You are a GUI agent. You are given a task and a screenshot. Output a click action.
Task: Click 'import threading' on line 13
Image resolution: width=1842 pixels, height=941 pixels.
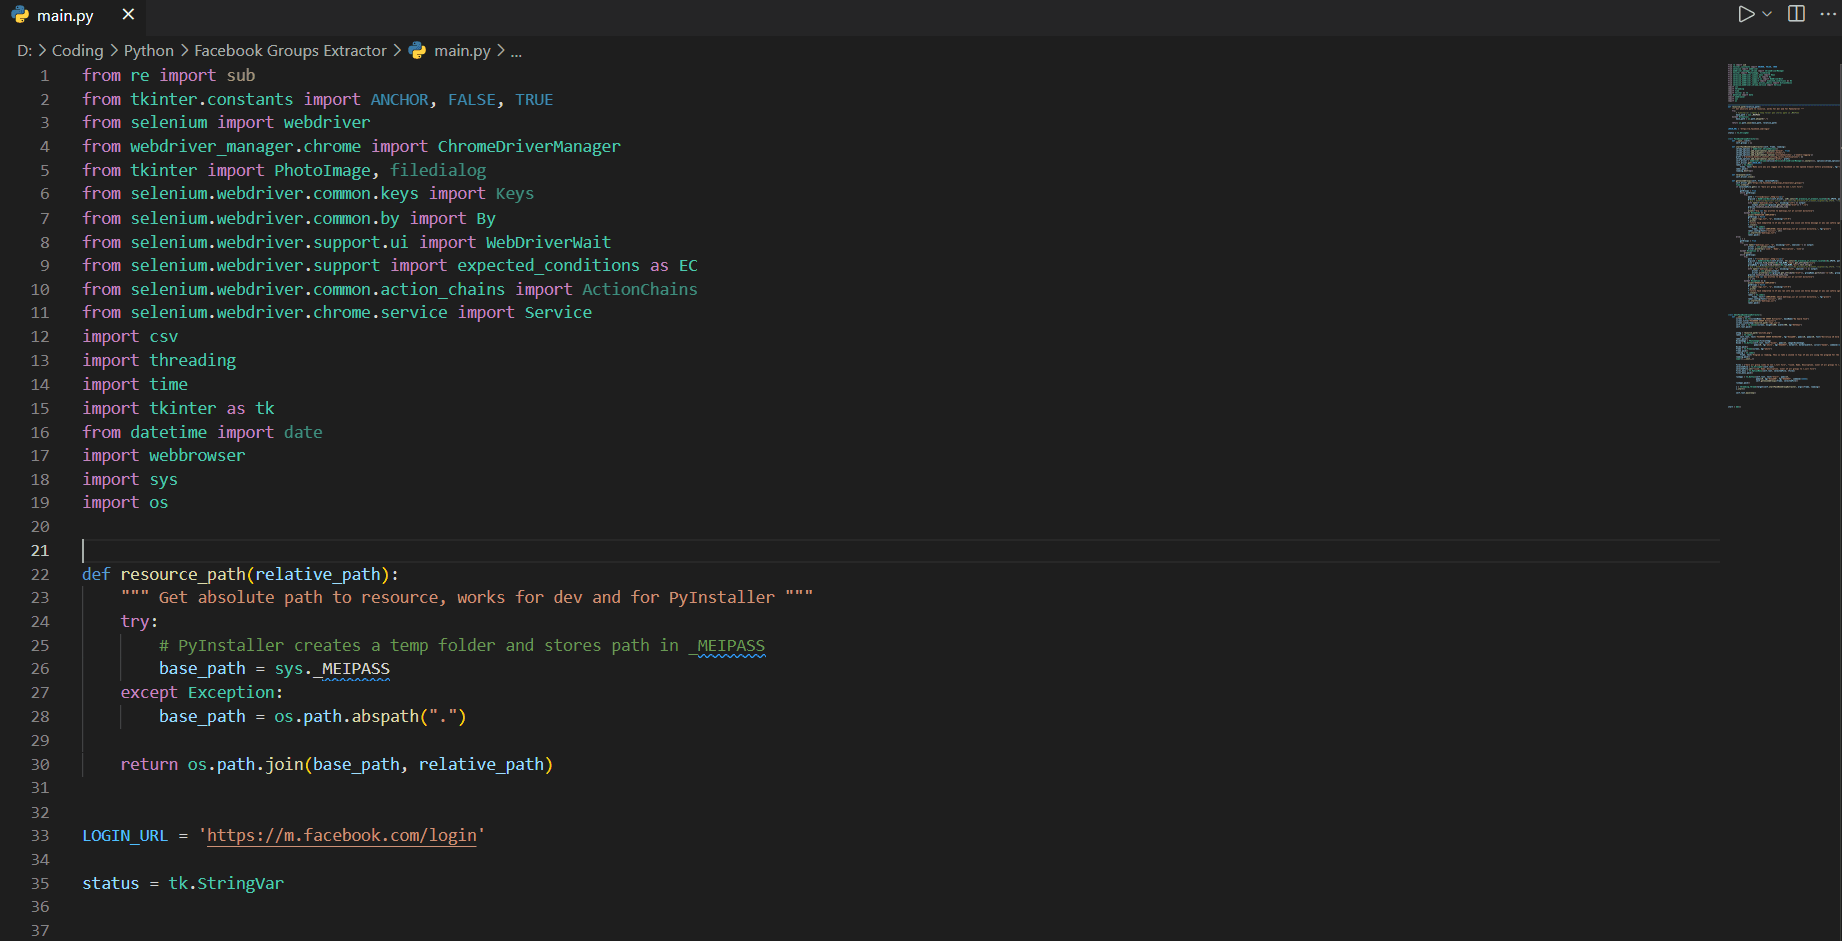coord(159,361)
